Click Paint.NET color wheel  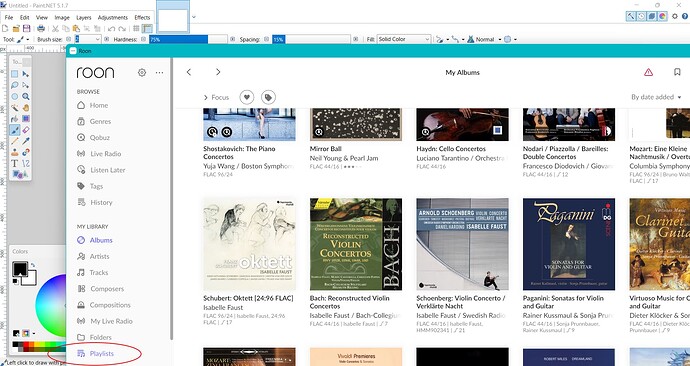coord(52,305)
